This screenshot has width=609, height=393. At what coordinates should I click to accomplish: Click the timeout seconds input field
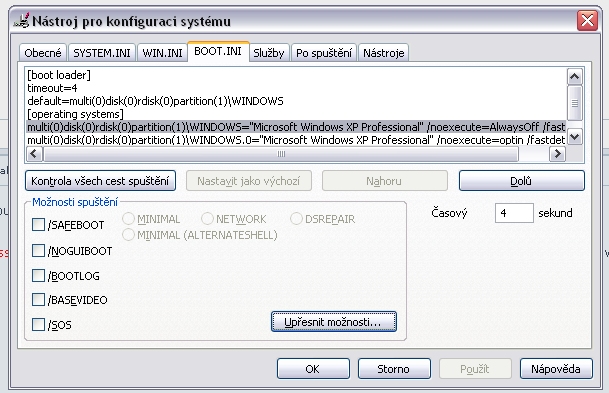[514, 213]
